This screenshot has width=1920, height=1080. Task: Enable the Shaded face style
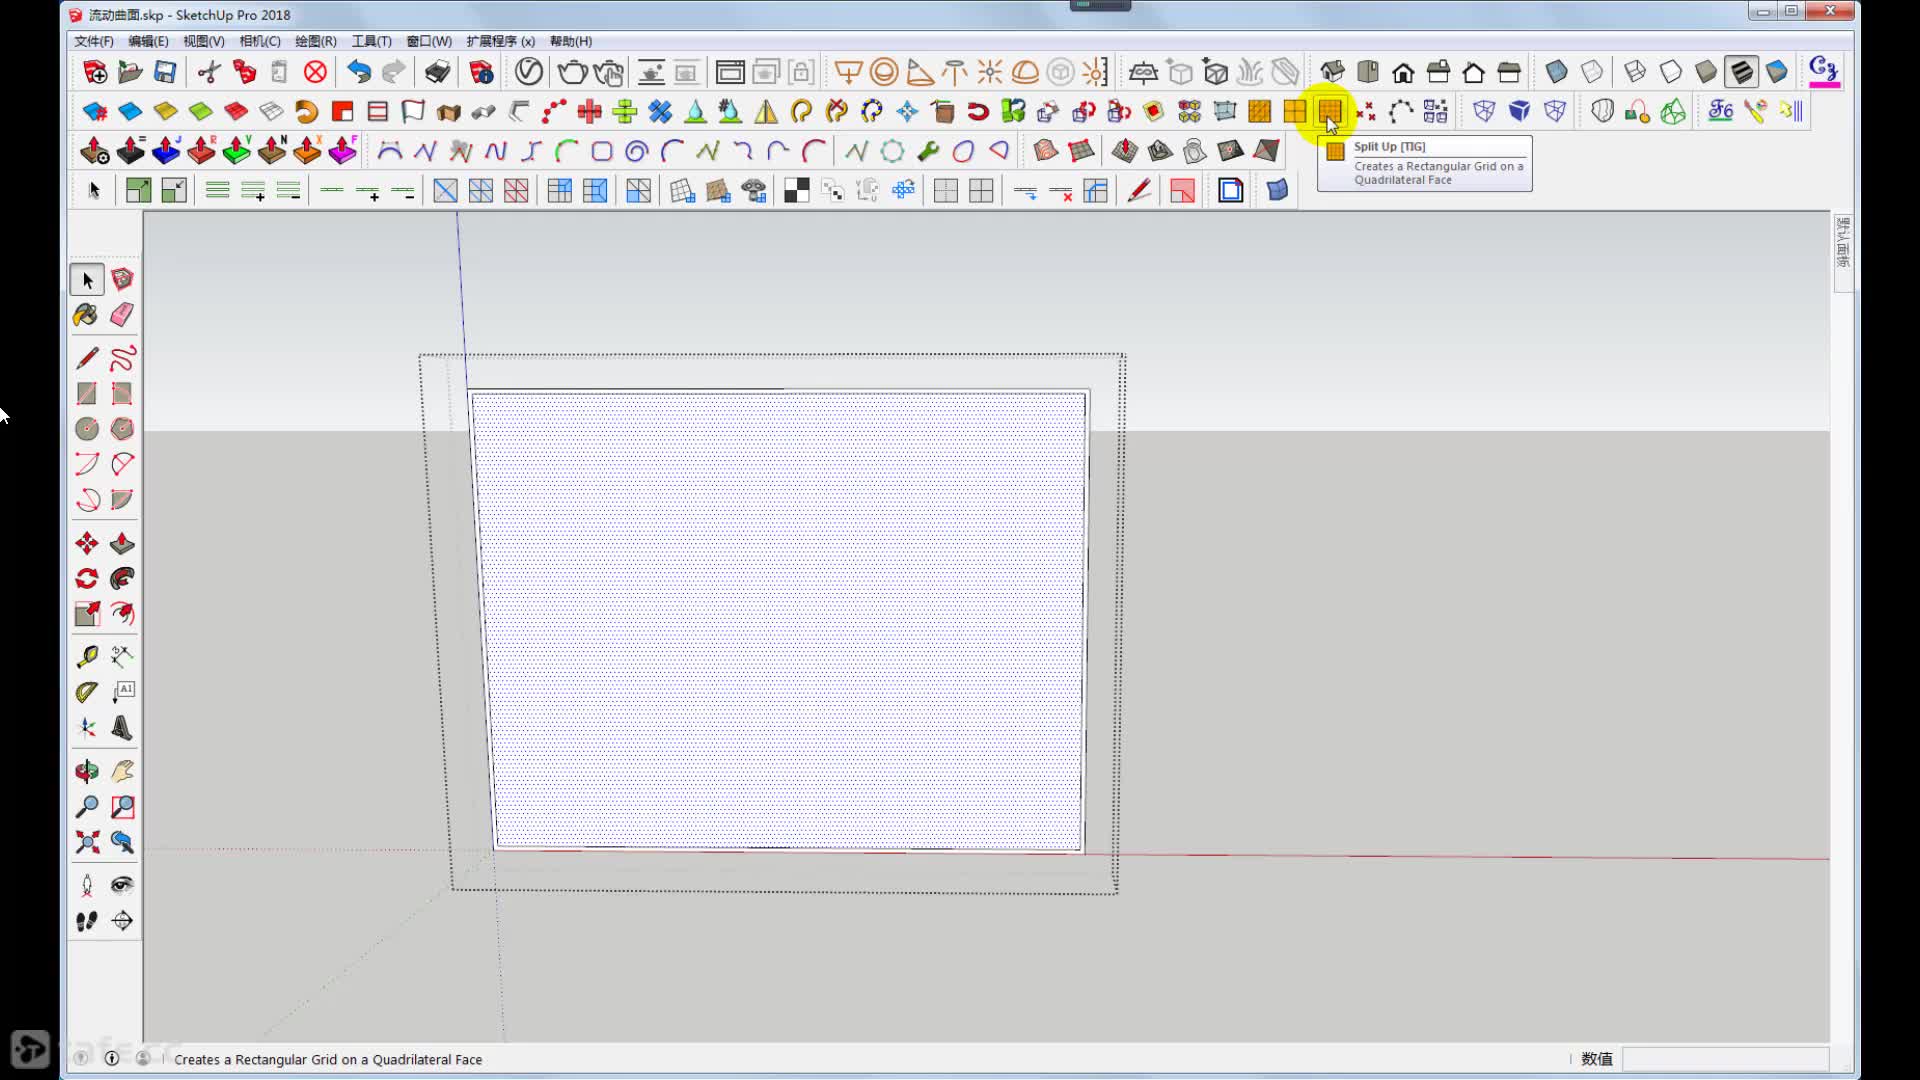click(x=1706, y=72)
